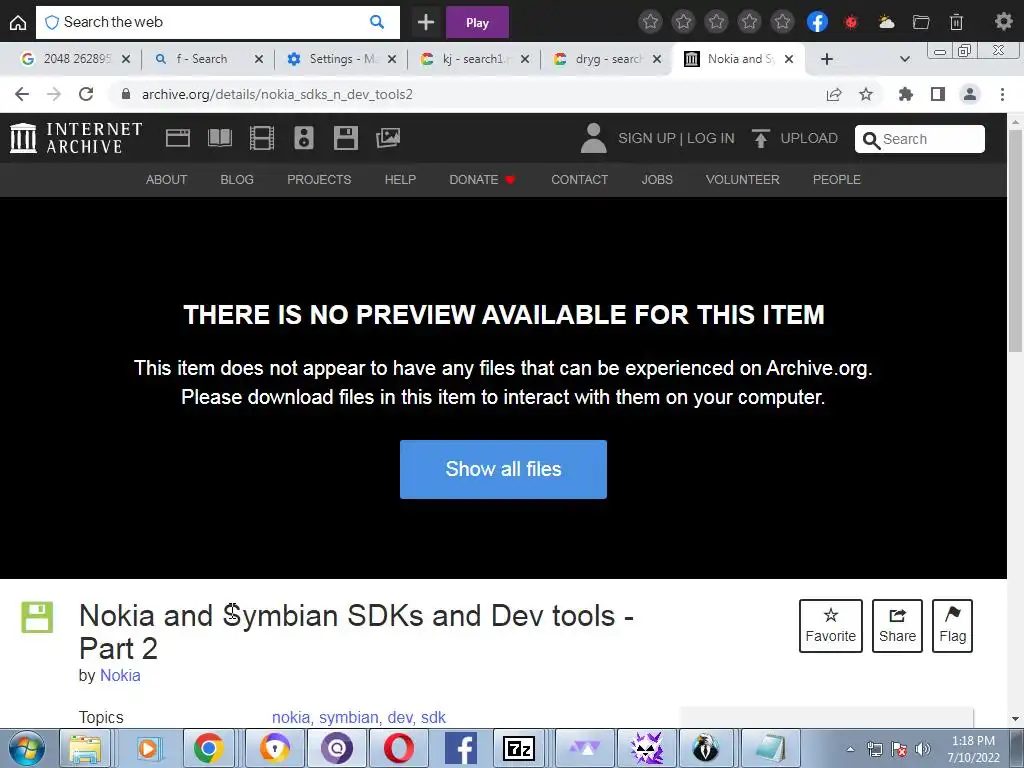Click the Internet Archive Search field
The width and height of the screenshot is (1024, 768).
click(x=920, y=139)
